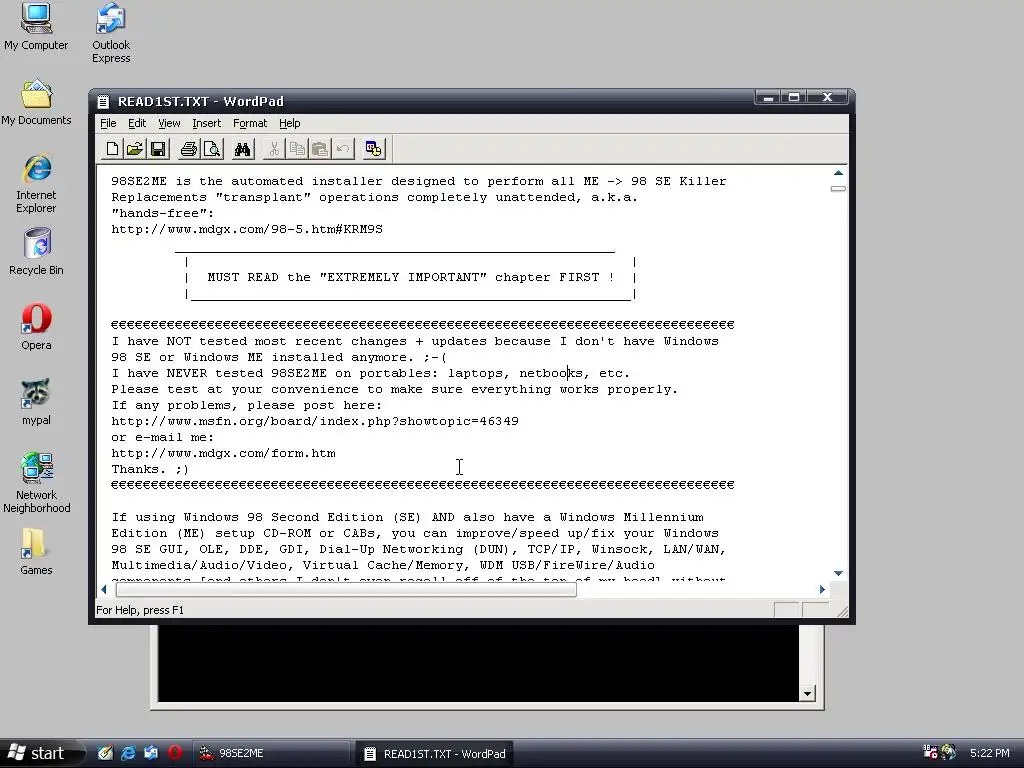The width and height of the screenshot is (1024, 768).
Task: Click the horizontal scrollbar right arrow
Action: pyautogui.click(x=822, y=589)
